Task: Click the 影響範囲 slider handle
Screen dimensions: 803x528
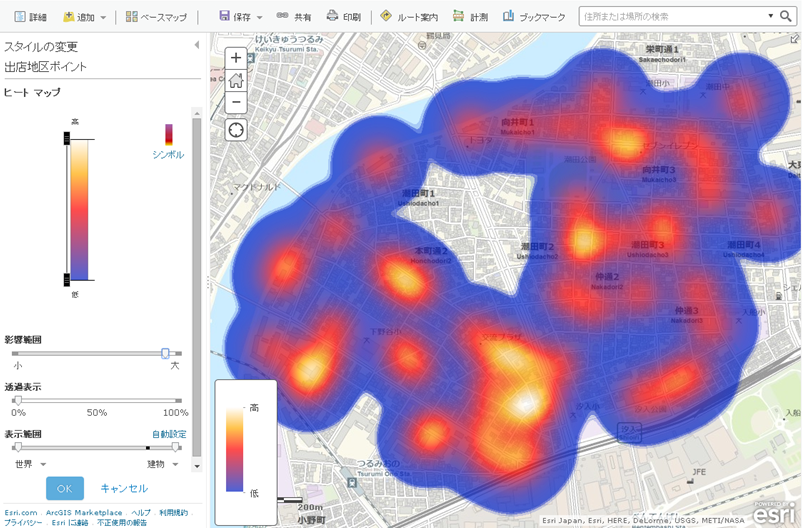Action: tap(166, 353)
